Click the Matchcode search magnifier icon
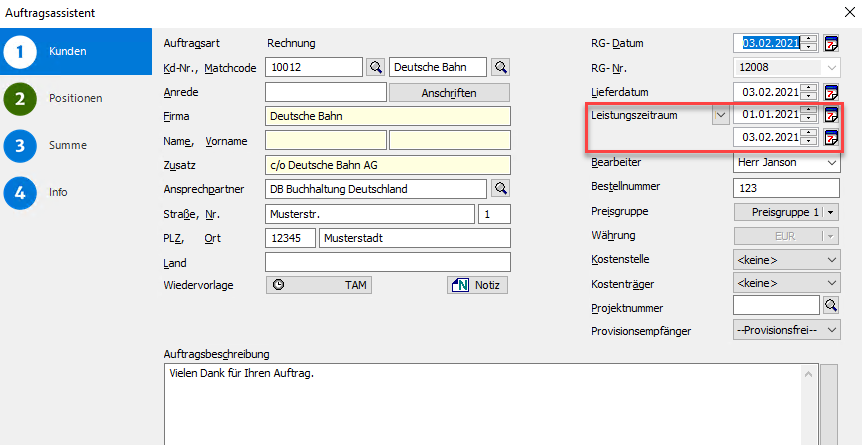Viewport: 862px width, 445px height. [500, 67]
